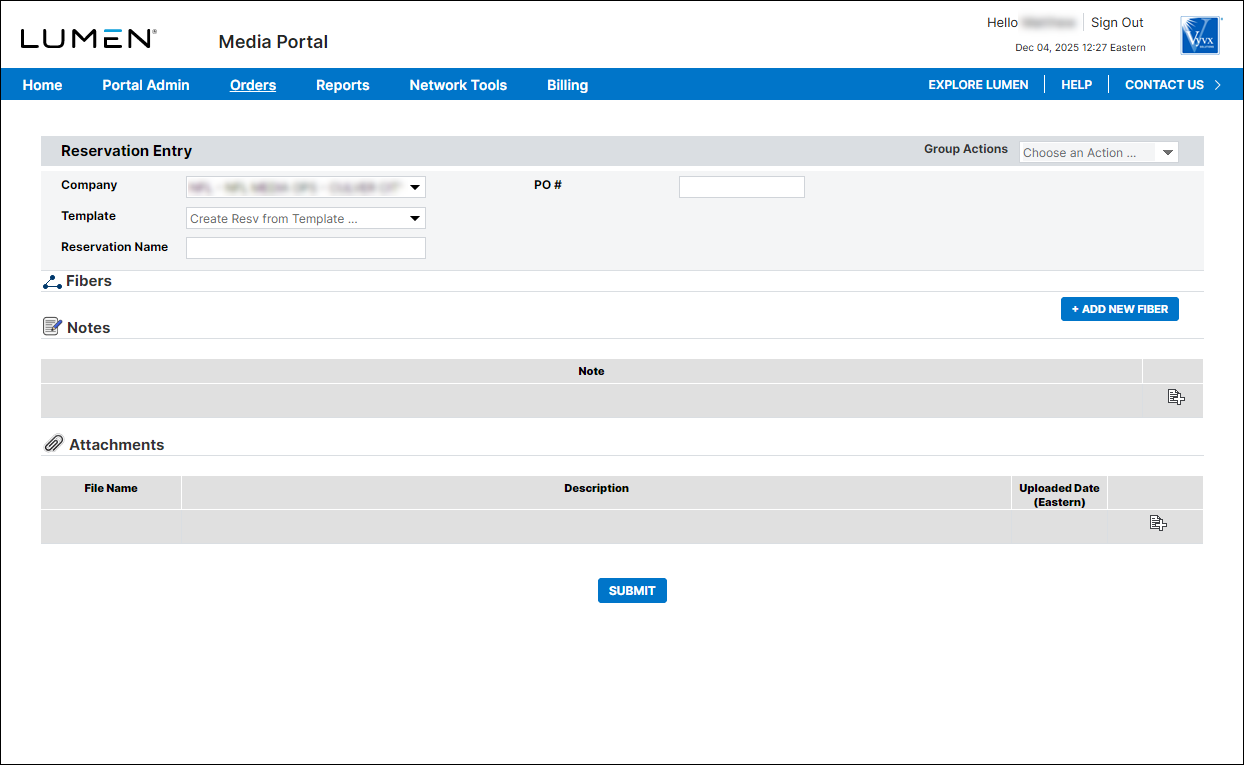
Task: Open the Group Actions dropdown
Action: [1098, 153]
